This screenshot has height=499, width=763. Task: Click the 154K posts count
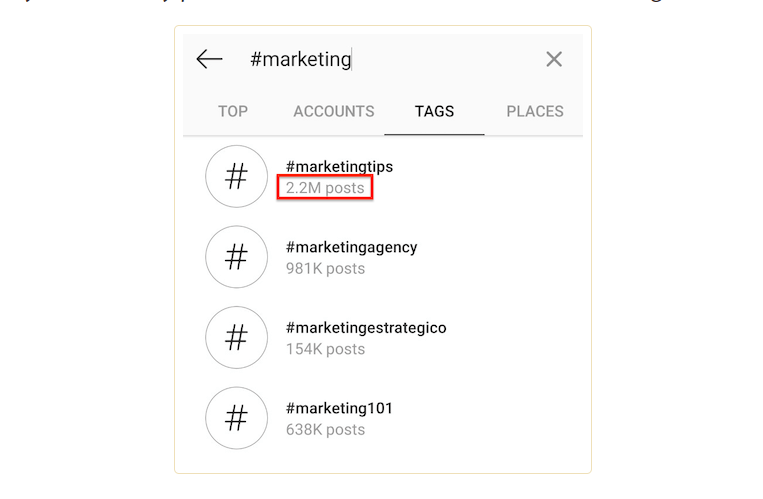coord(325,349)
